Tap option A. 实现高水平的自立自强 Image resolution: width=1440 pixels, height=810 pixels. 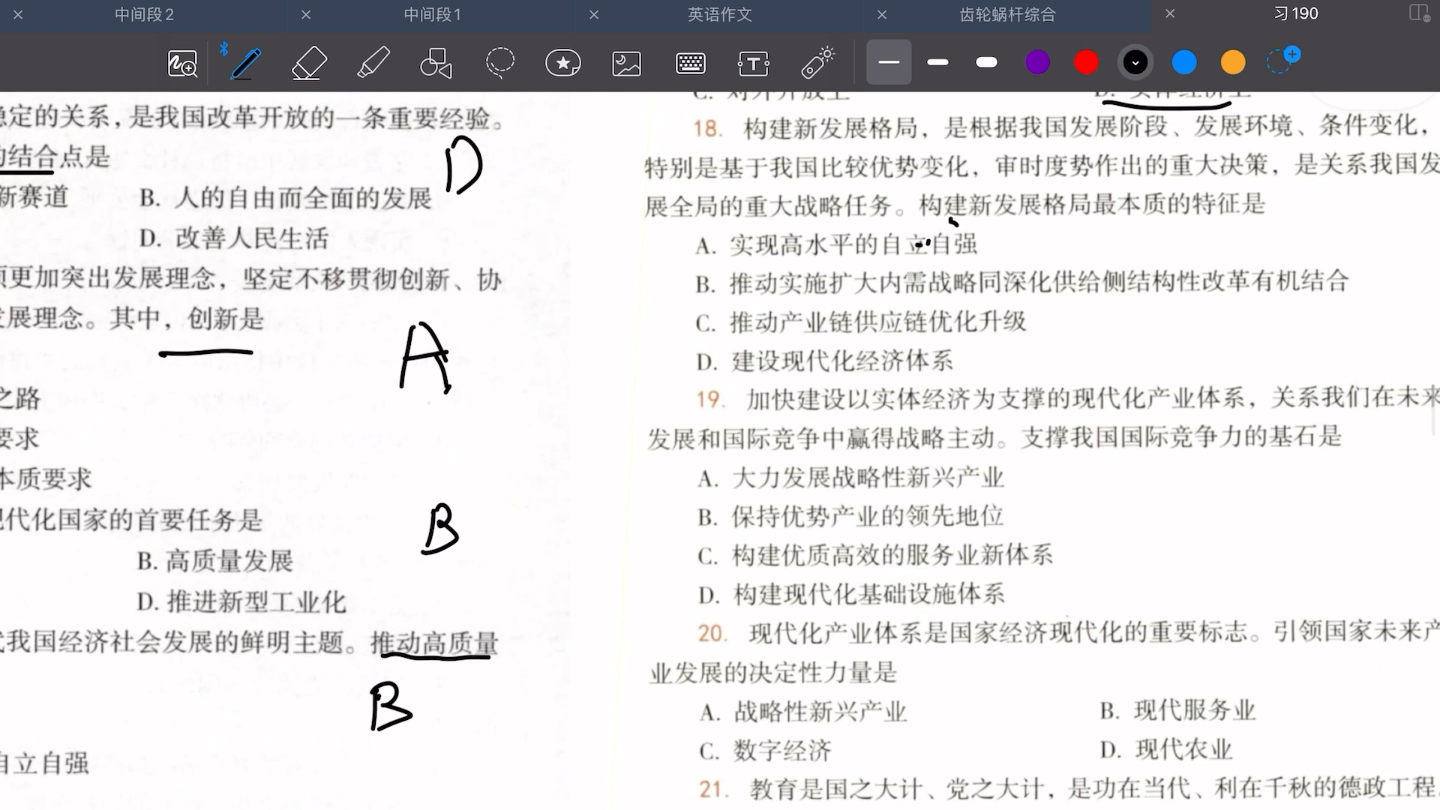[x=836, y=244]
